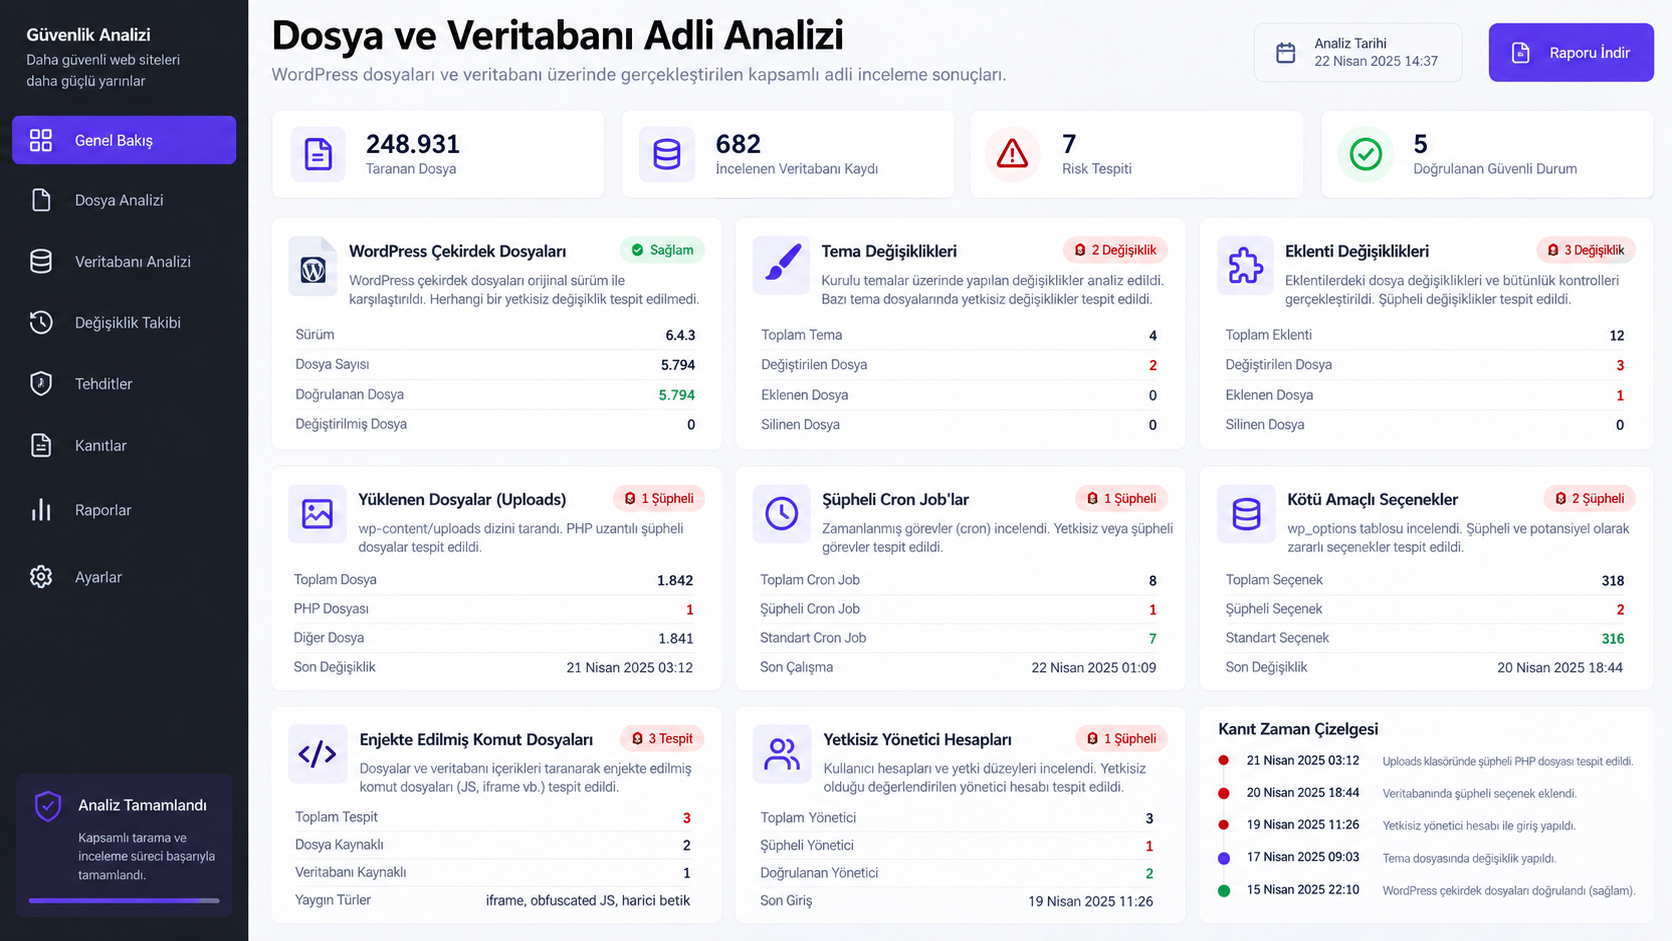Click the Standart Seçenek value 316
Screen dimensions: 1672x941
click(x=1613, y=638)
